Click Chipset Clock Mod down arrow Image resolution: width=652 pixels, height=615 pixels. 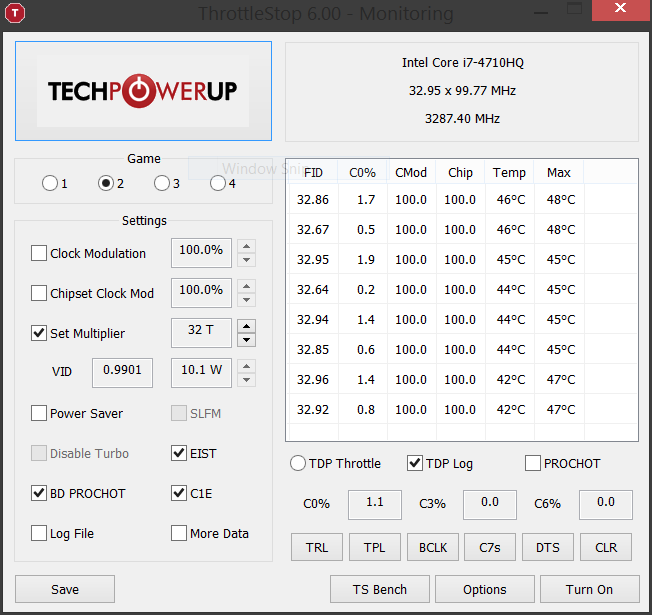click(247, 300)
